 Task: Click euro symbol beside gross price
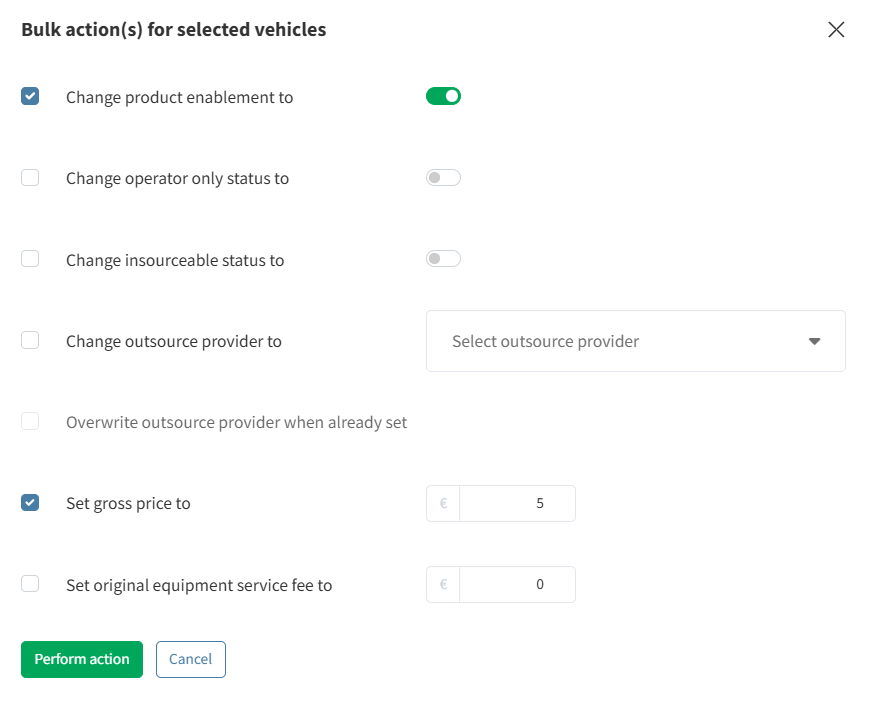pyautogui.click(x=443, y=503)
